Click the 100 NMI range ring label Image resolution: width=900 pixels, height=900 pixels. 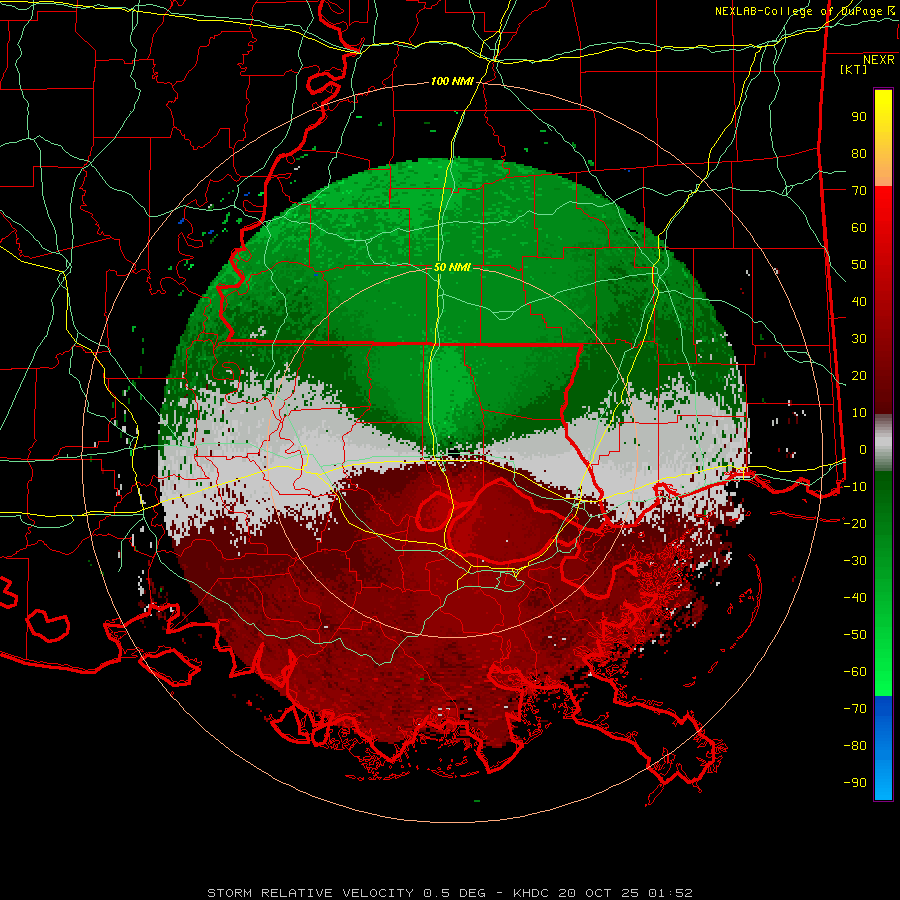(x=452, y=82)
